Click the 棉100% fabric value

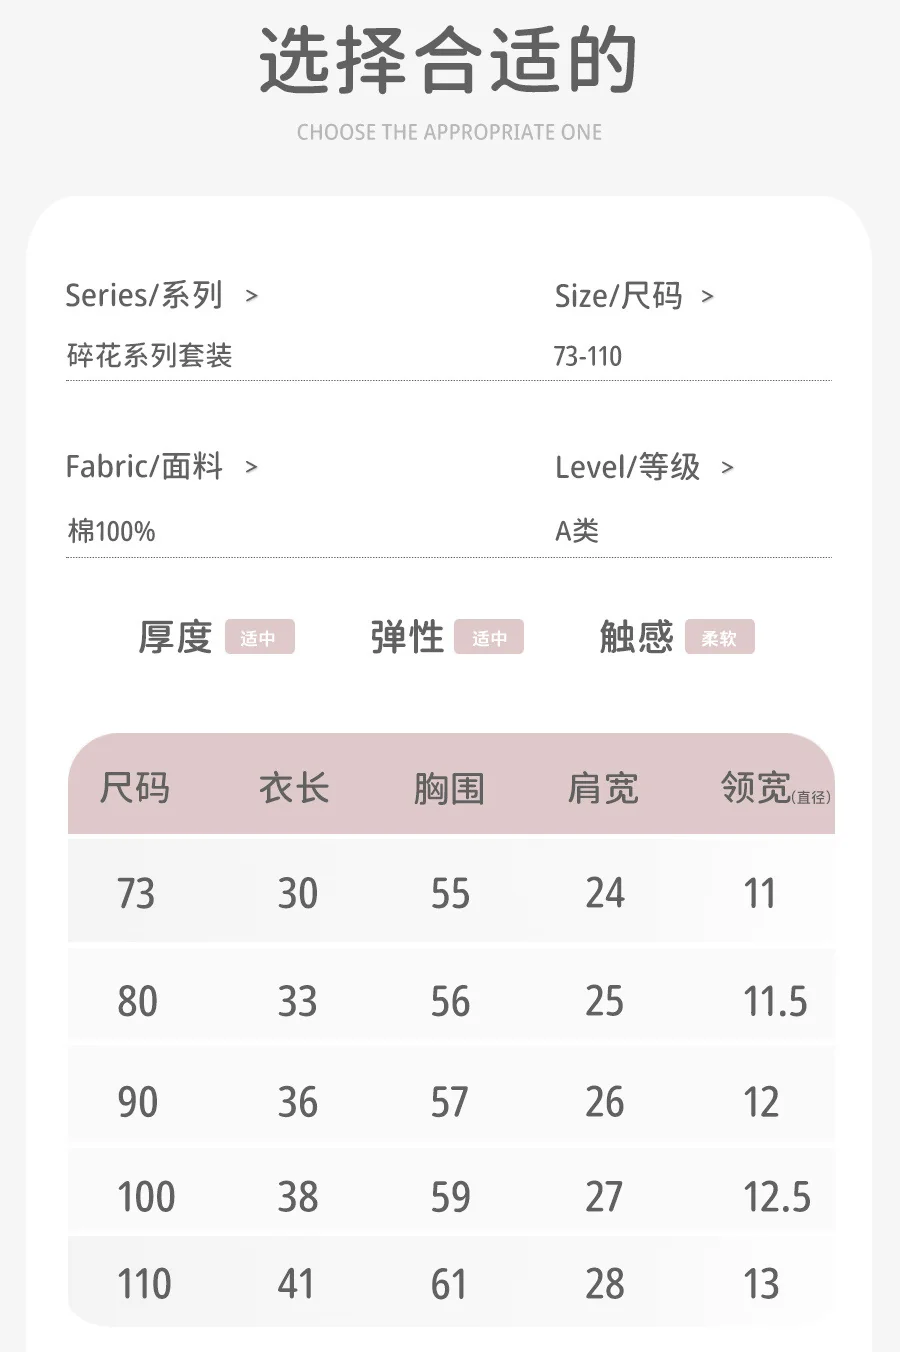click(x=111, y=531)
